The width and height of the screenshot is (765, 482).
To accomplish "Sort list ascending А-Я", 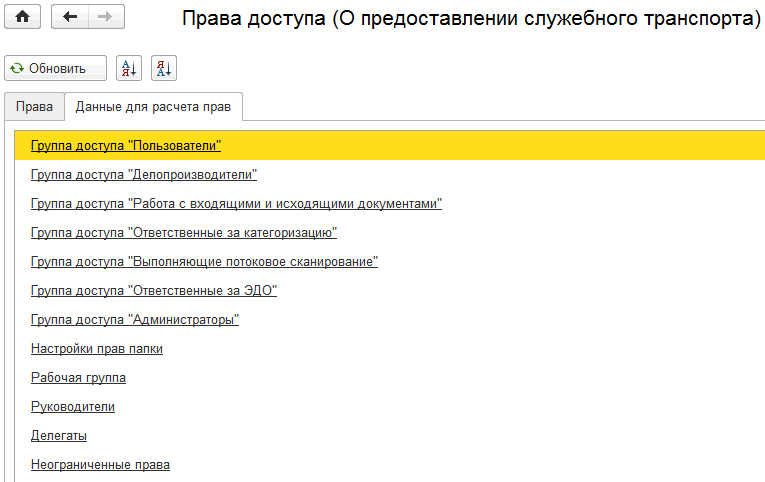I will point(129,68).
